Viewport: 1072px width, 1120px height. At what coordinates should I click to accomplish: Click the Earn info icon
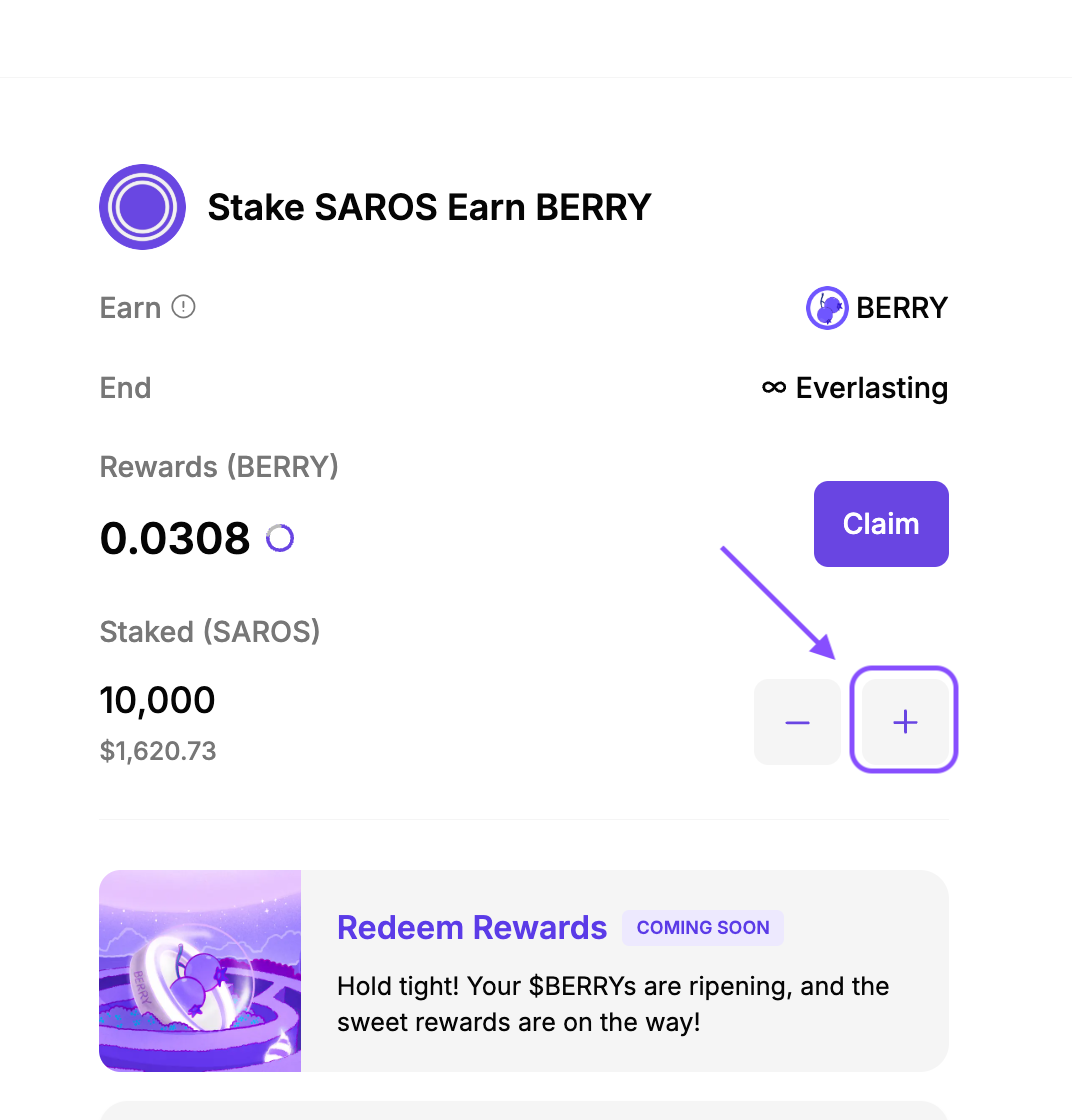pos(183,307)
